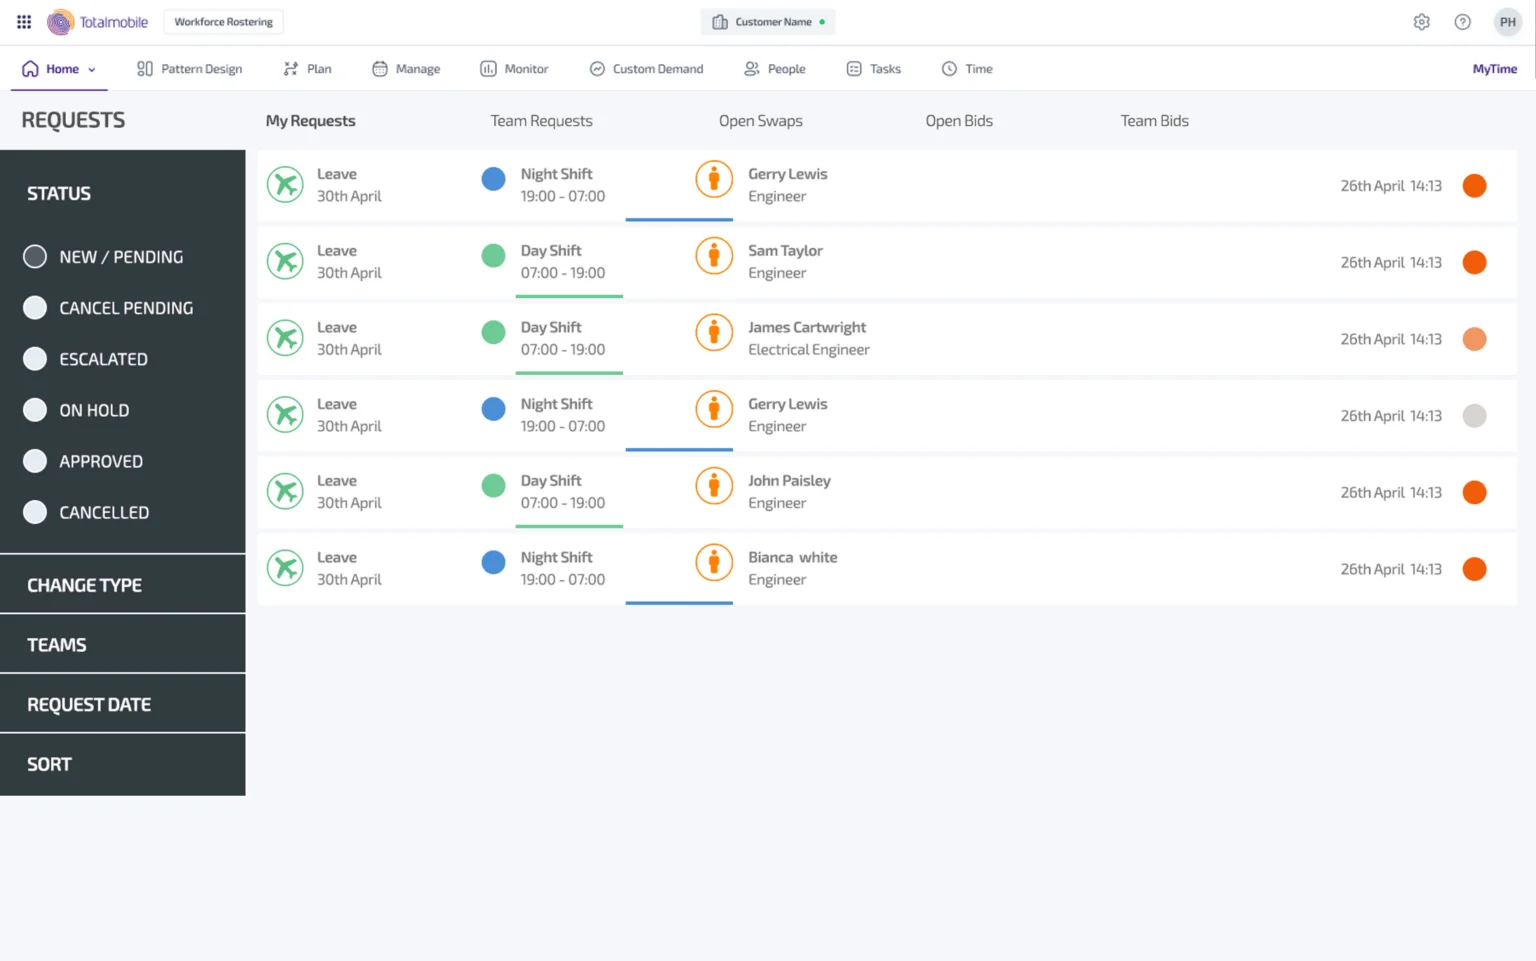Screen dimensions: 1536x961
Task: Click the person icon beside Bianca white
Action: (x=714, y=562)
